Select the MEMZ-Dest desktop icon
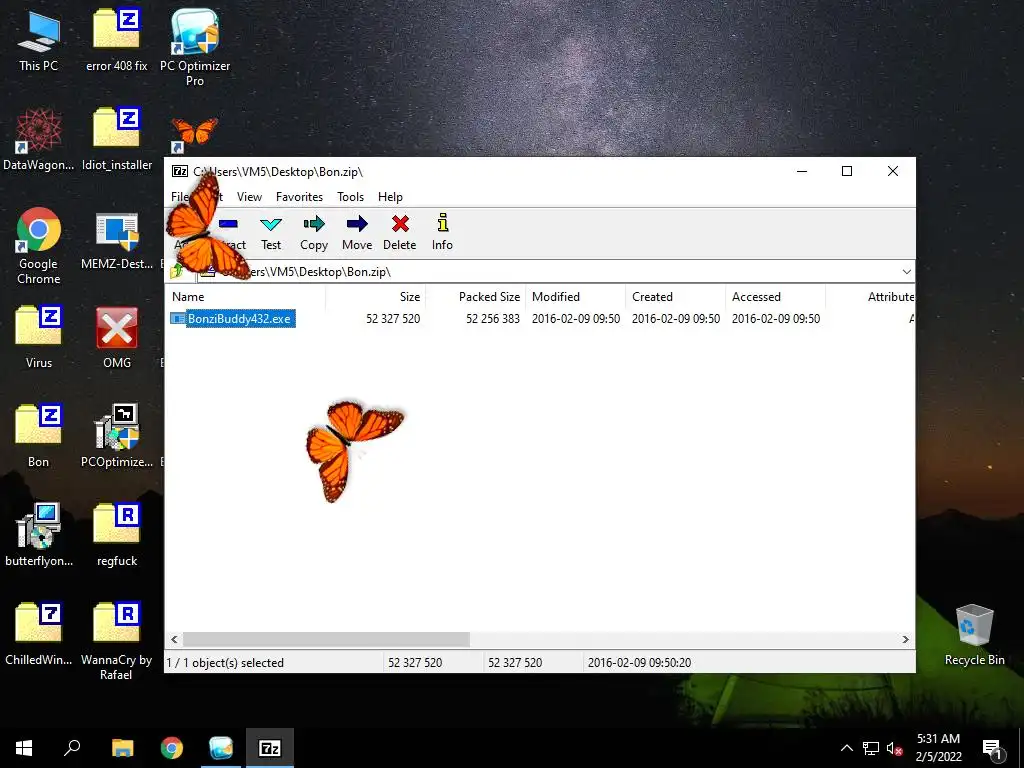1024x768 pixels. (x=117, y=240)
